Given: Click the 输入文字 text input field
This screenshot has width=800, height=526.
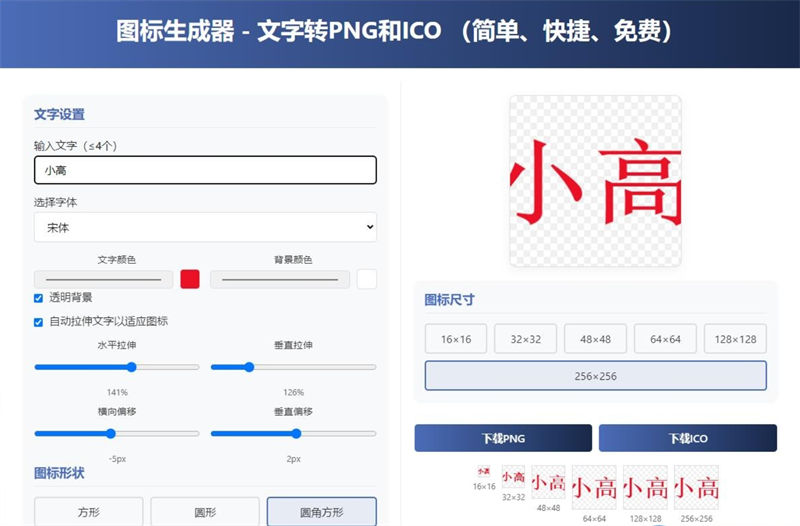Looking at the screenshot, I should [205, 170].
